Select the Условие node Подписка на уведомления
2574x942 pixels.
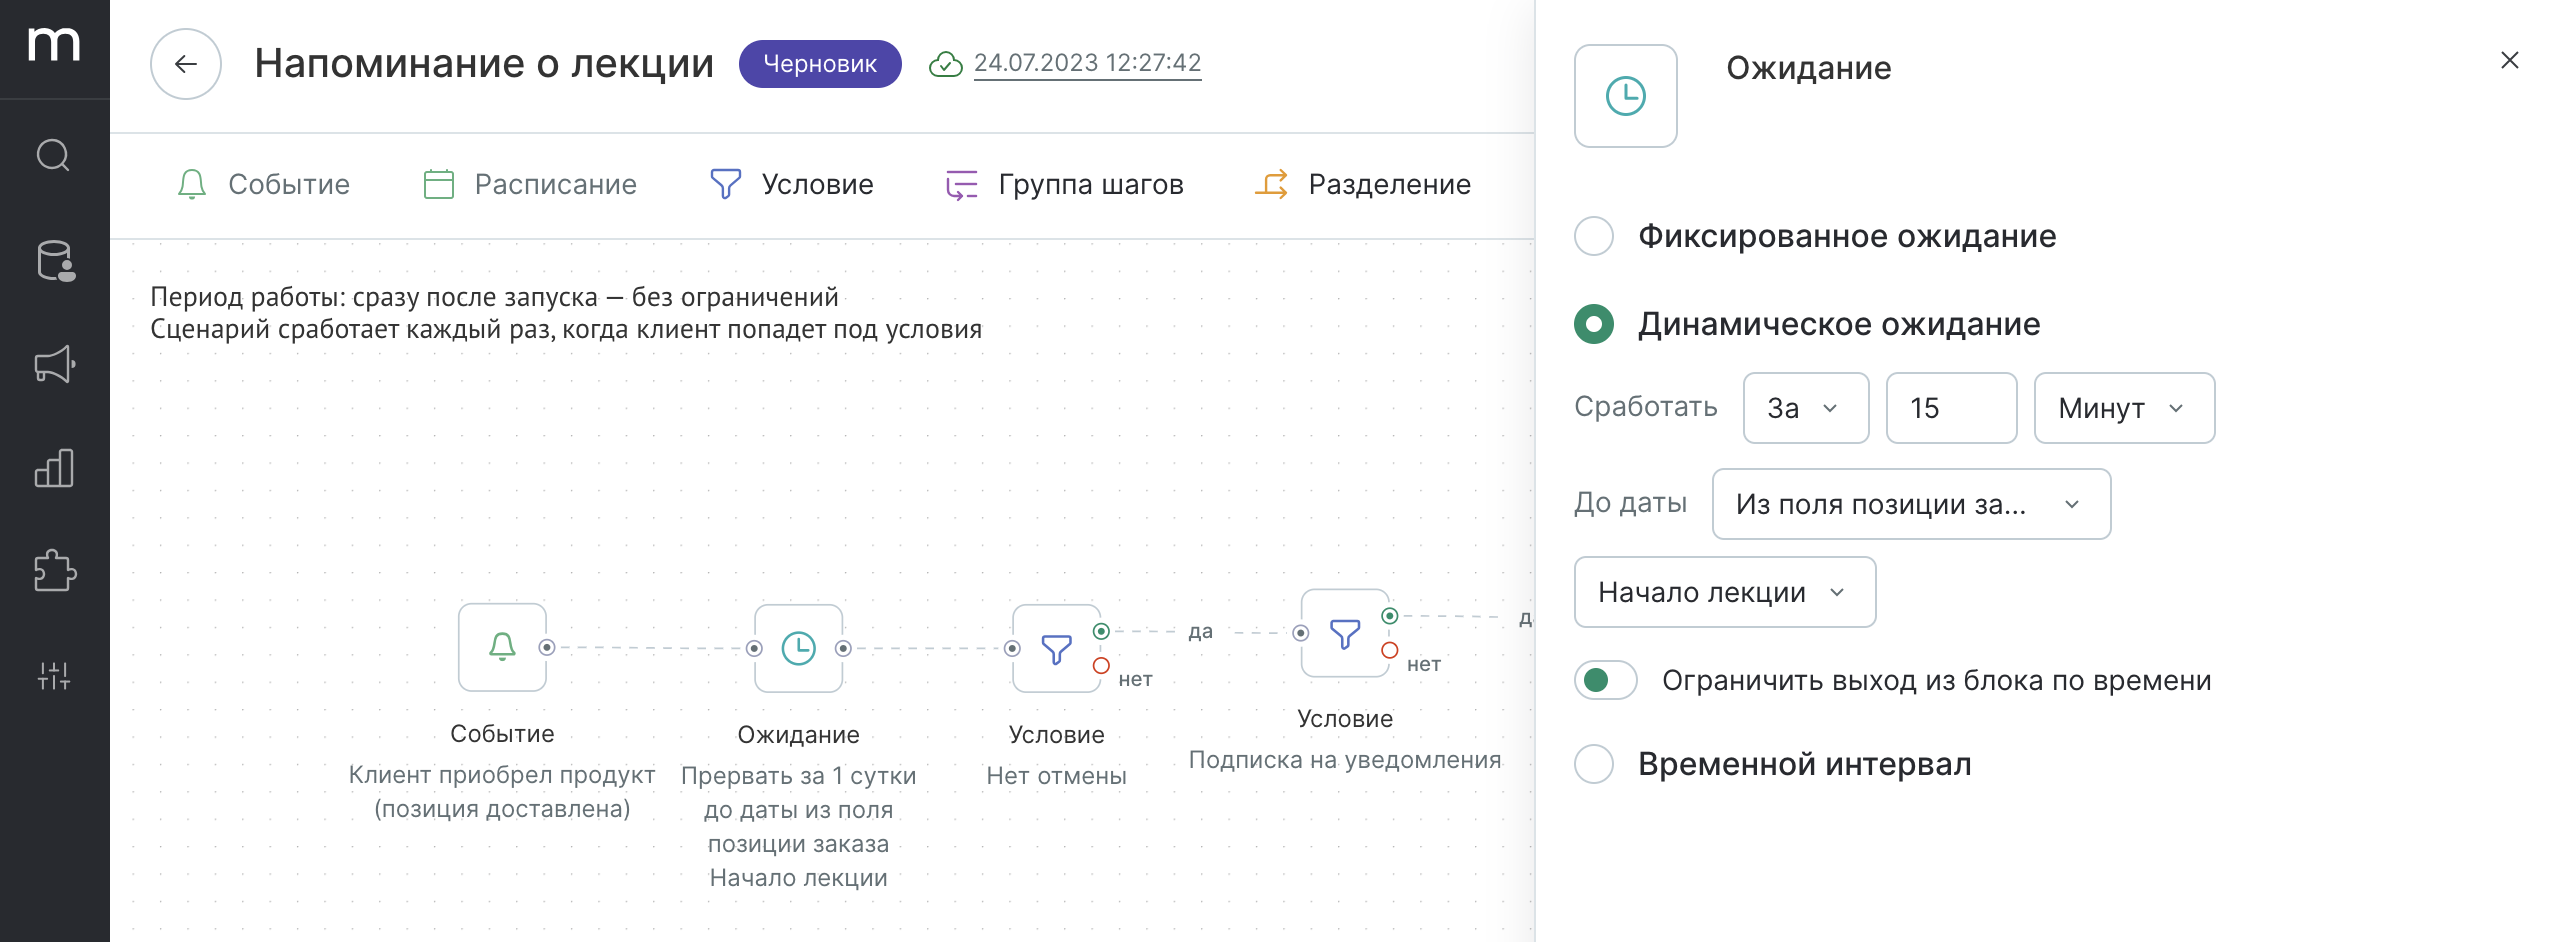pyautogui.click(x=1345, y=633)
